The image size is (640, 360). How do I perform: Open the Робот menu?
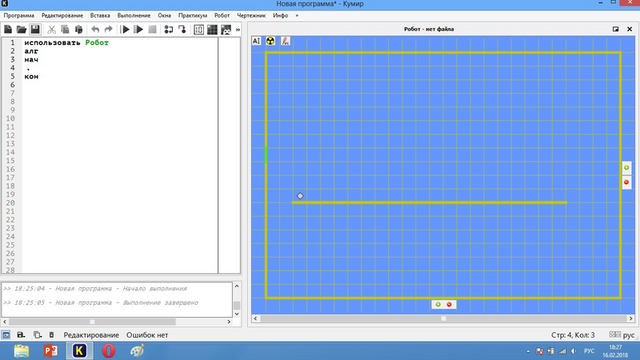(x=222, y=16)
